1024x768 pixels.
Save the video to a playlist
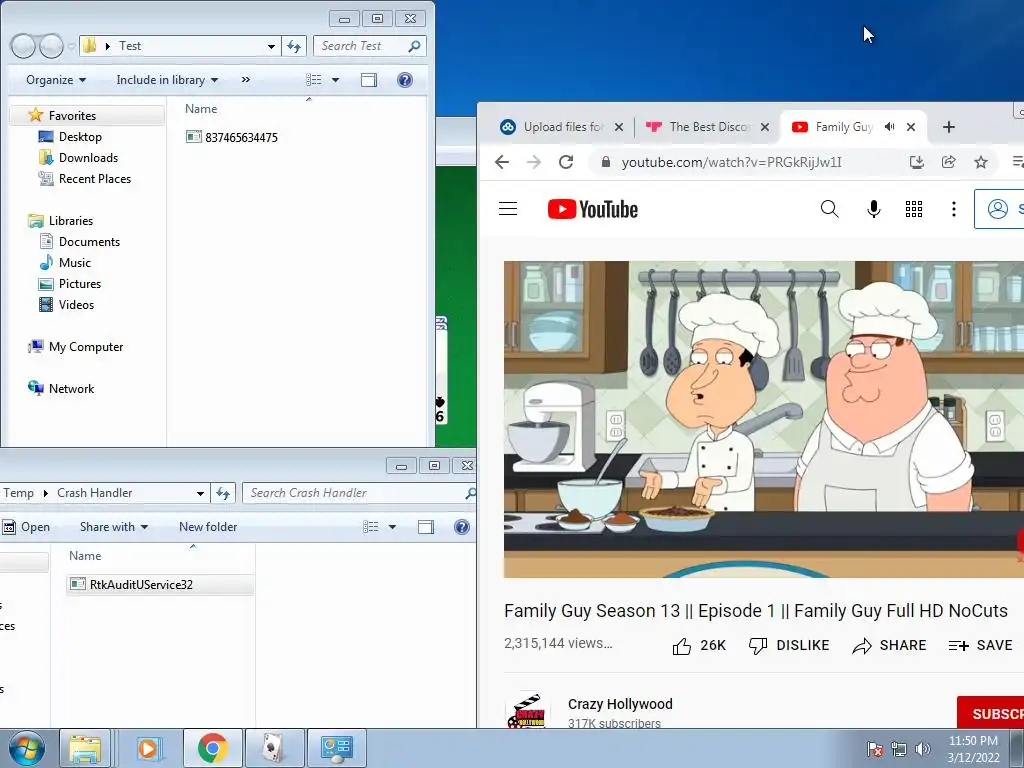point(980,645)
